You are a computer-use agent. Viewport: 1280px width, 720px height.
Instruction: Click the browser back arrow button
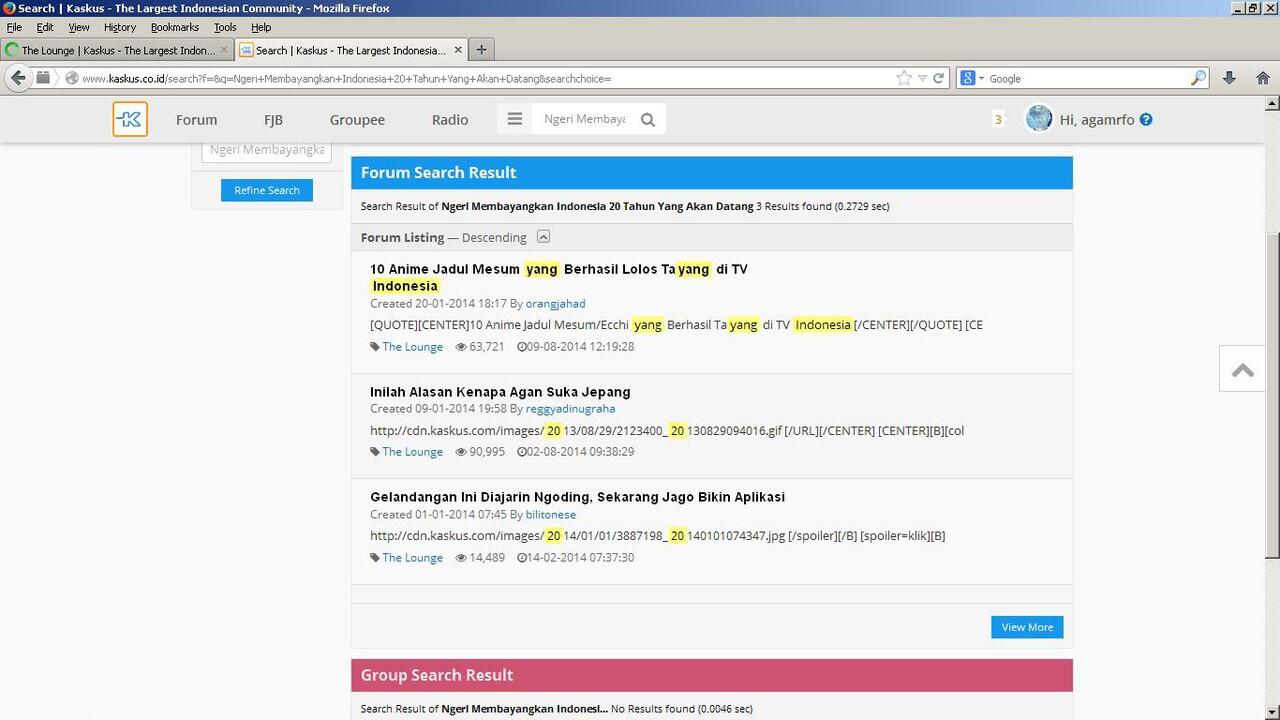click(18, 78)
